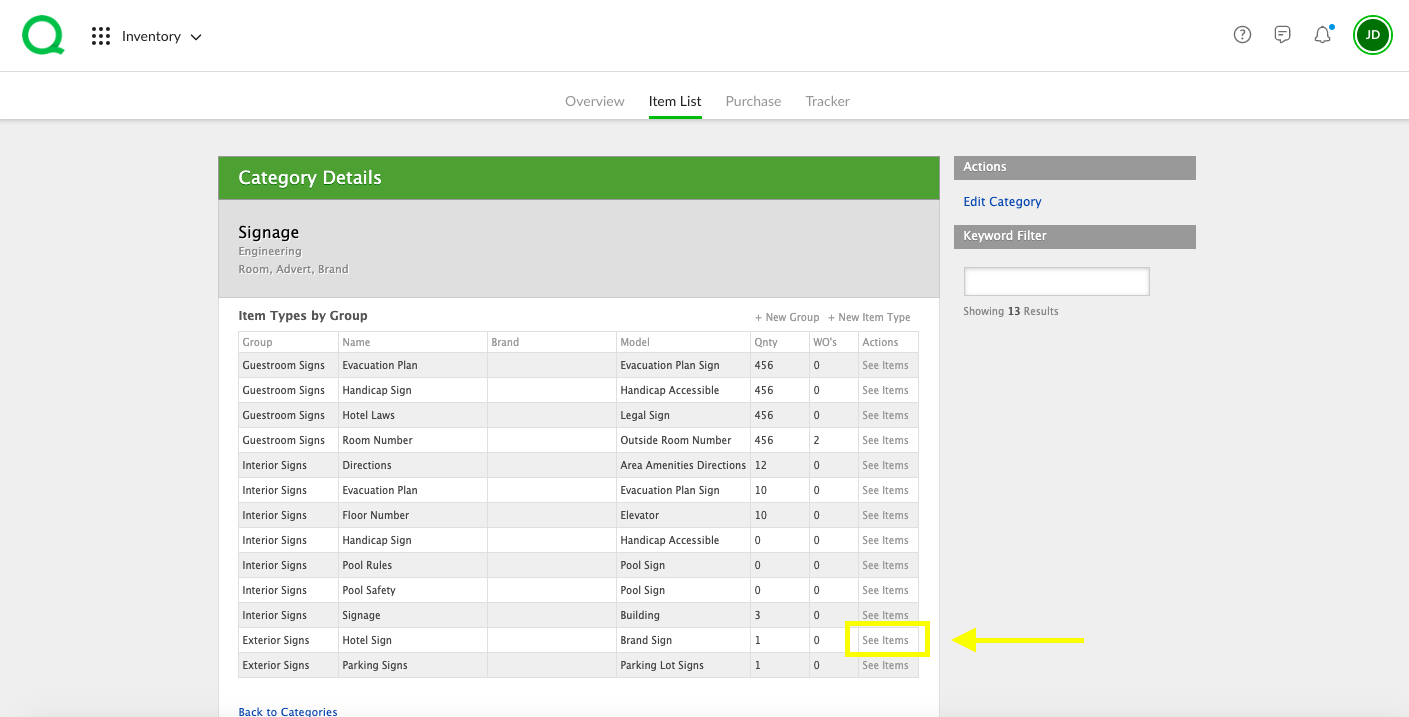Click + New Item Type
The image size is (1409, 717).
tap(869, 317)
